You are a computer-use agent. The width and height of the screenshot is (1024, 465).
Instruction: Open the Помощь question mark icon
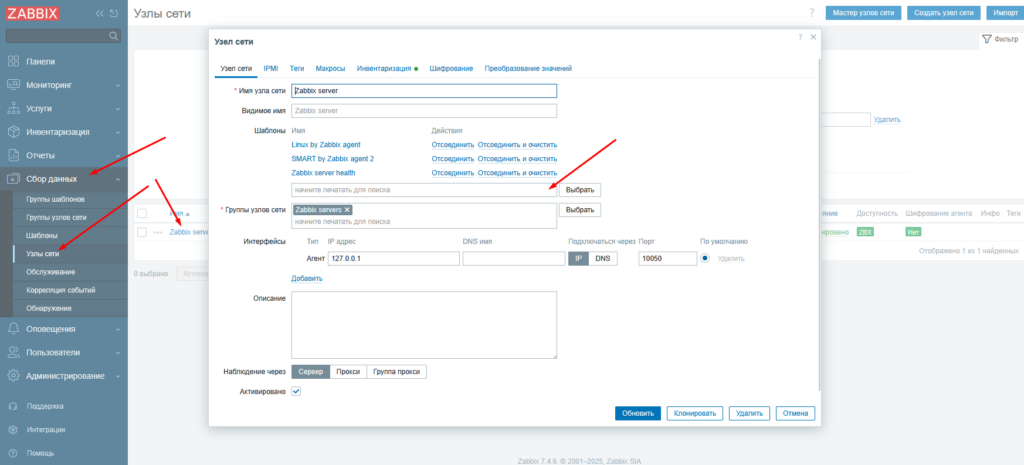tap(14, 453)
